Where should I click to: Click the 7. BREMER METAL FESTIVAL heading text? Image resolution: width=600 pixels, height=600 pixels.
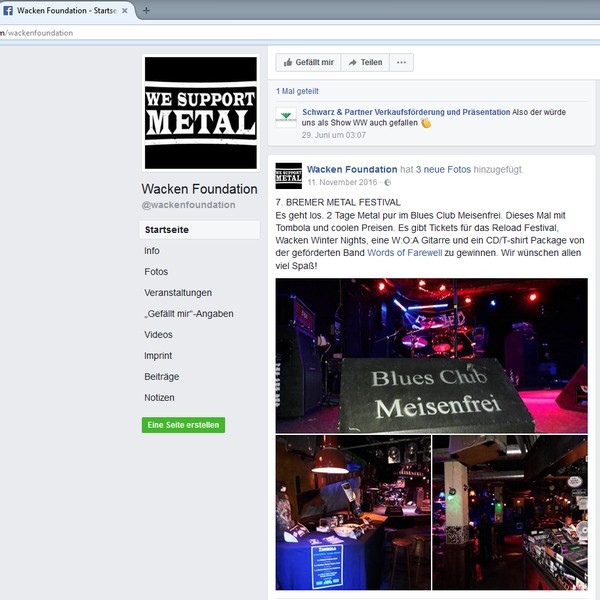pyautogui.click(x=338, y=202)
